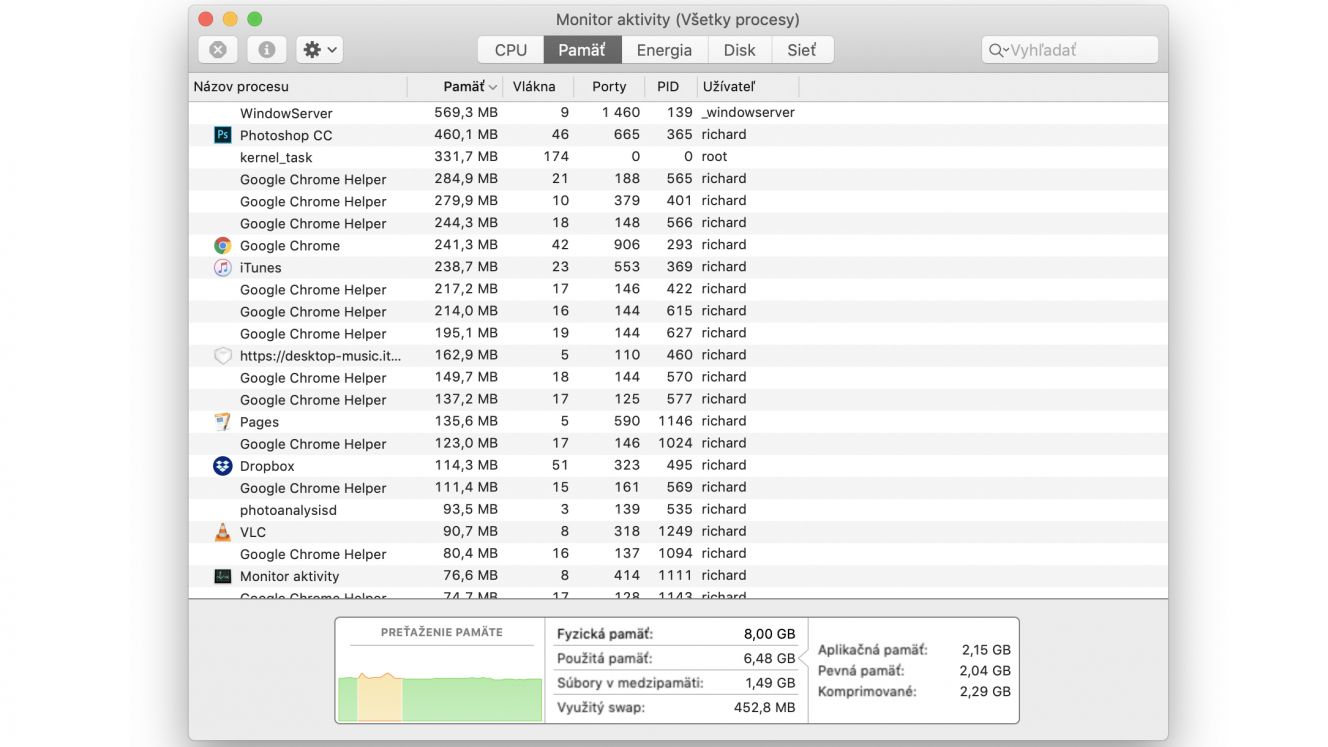Open the Sieť tab
This screenshot has height=747, width=1328.
pos(802,50)
